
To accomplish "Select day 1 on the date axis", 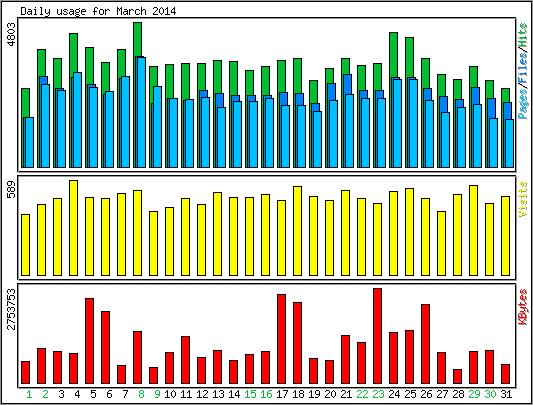I will [x=29, y=394].
